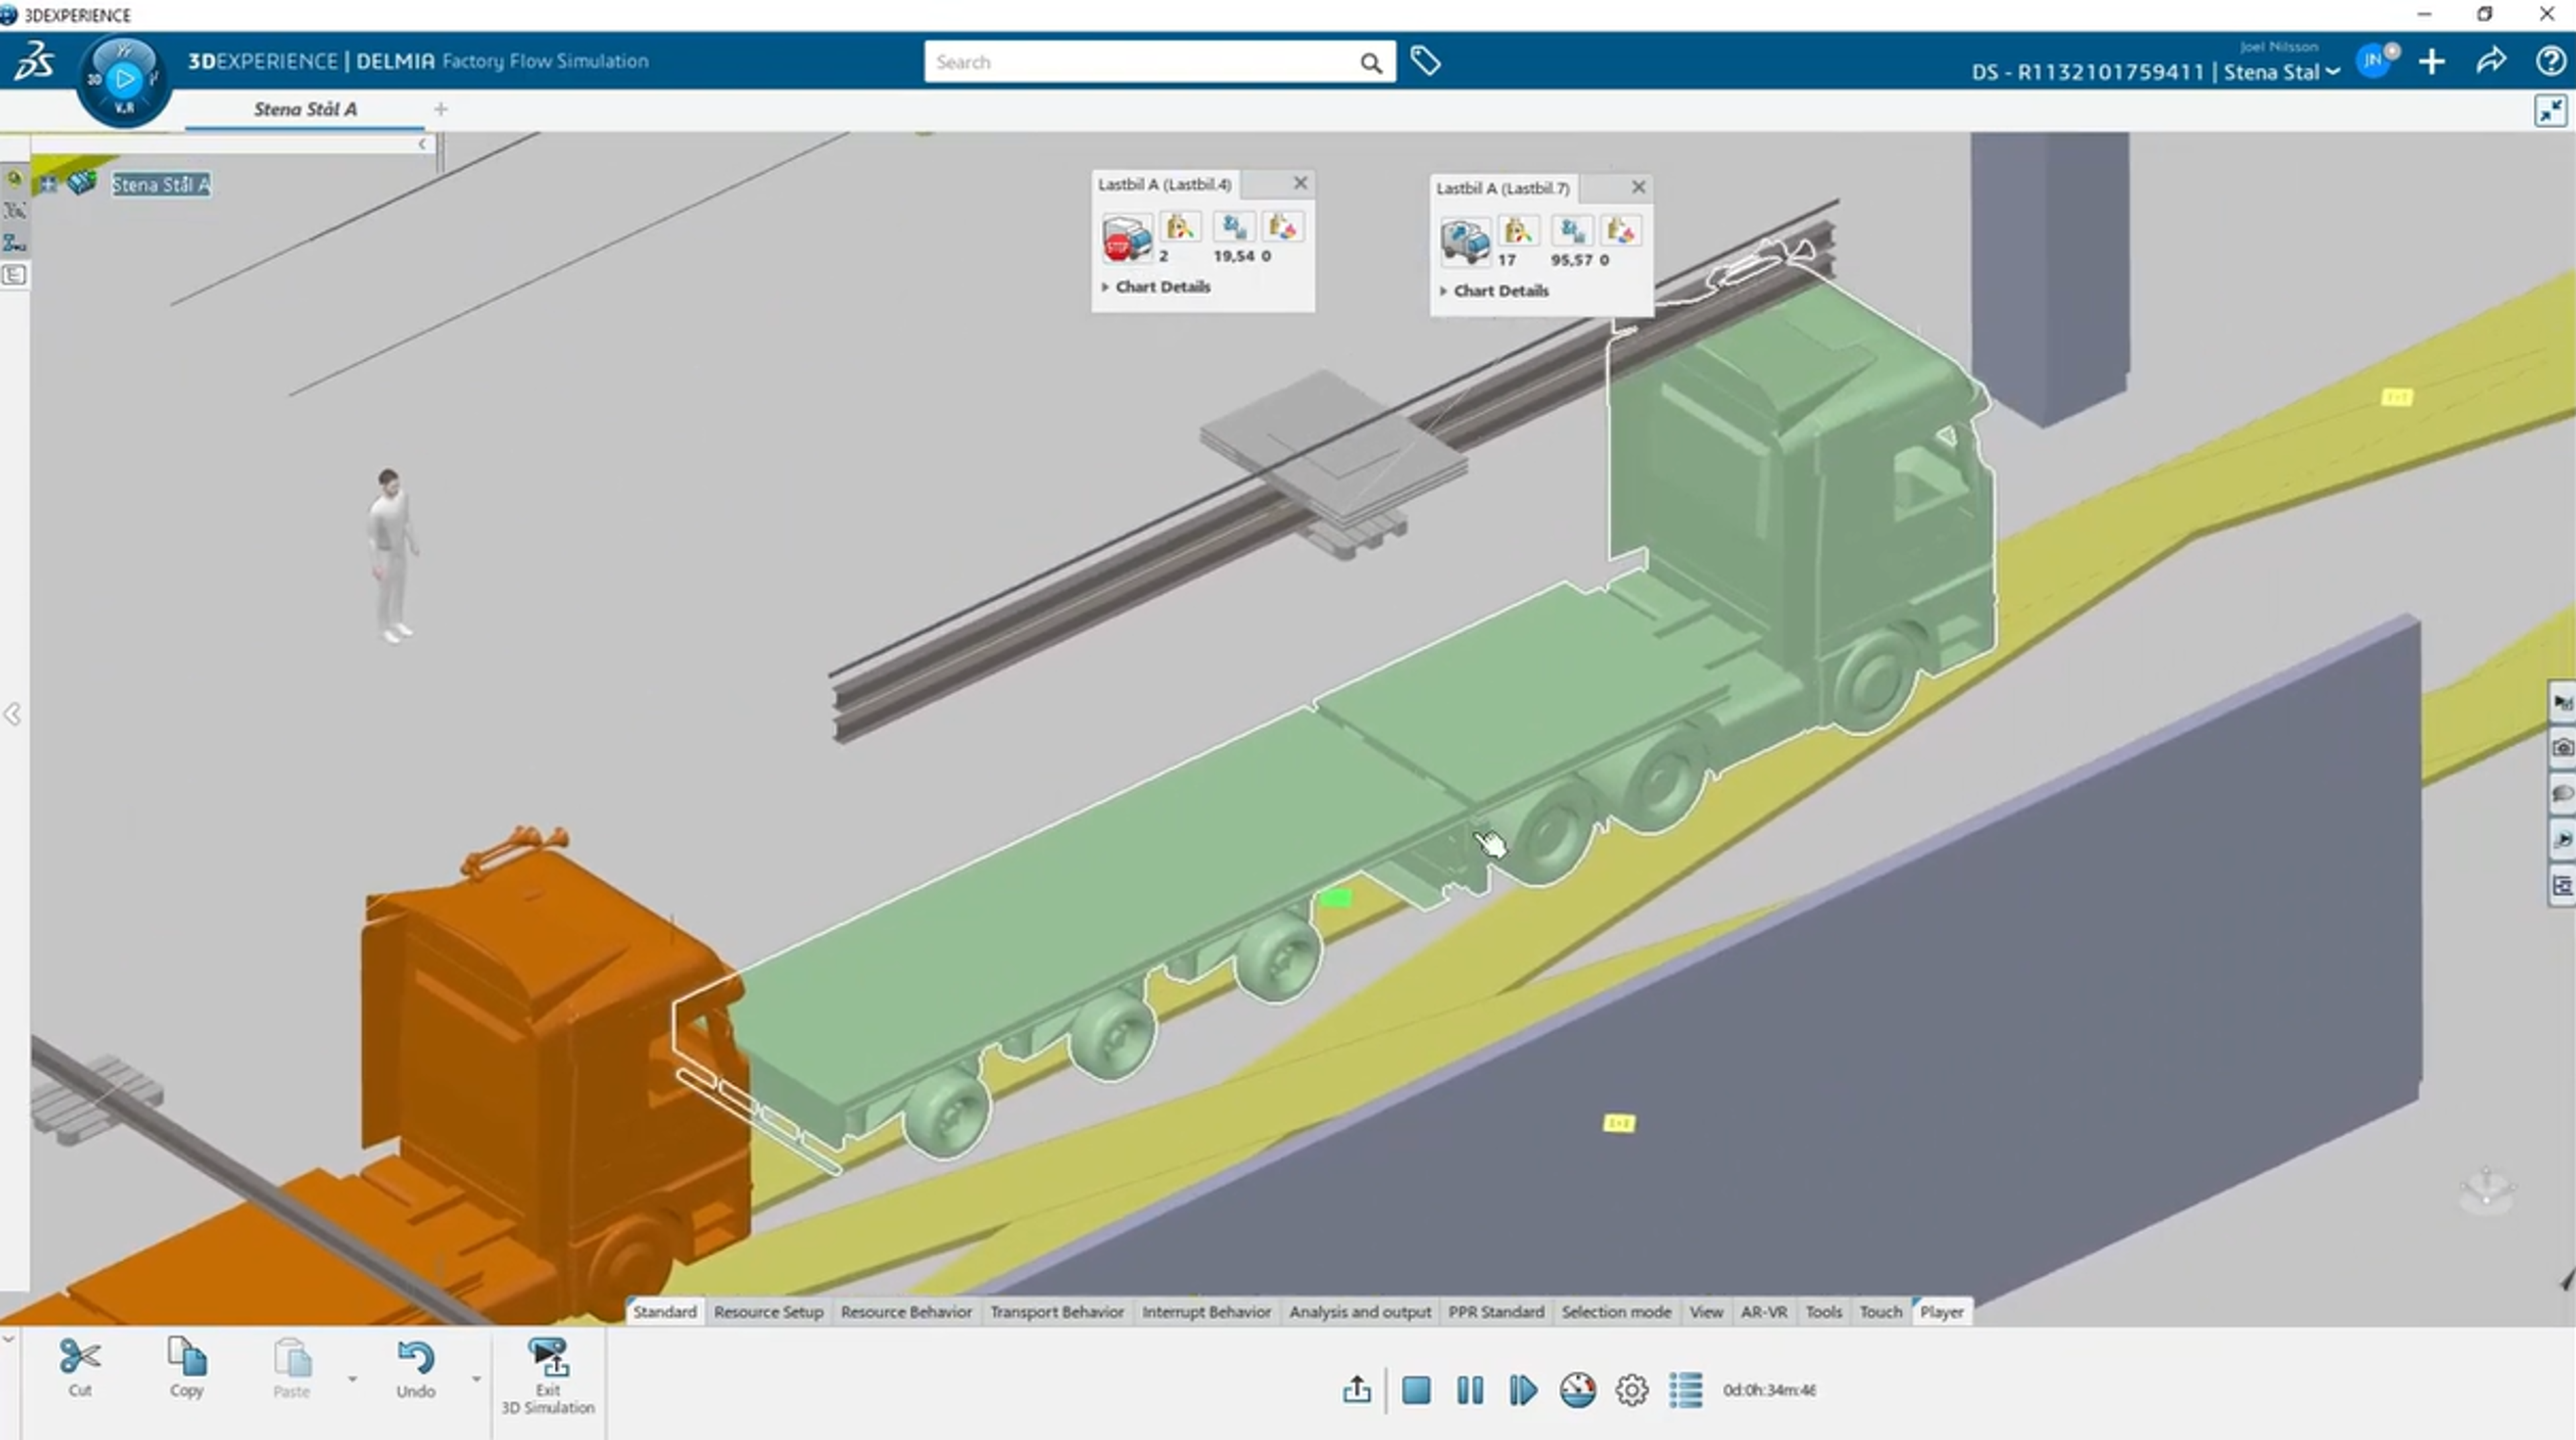Stop the simulation playback
The image size is (2576, 1440).
click(1415, 1390)
